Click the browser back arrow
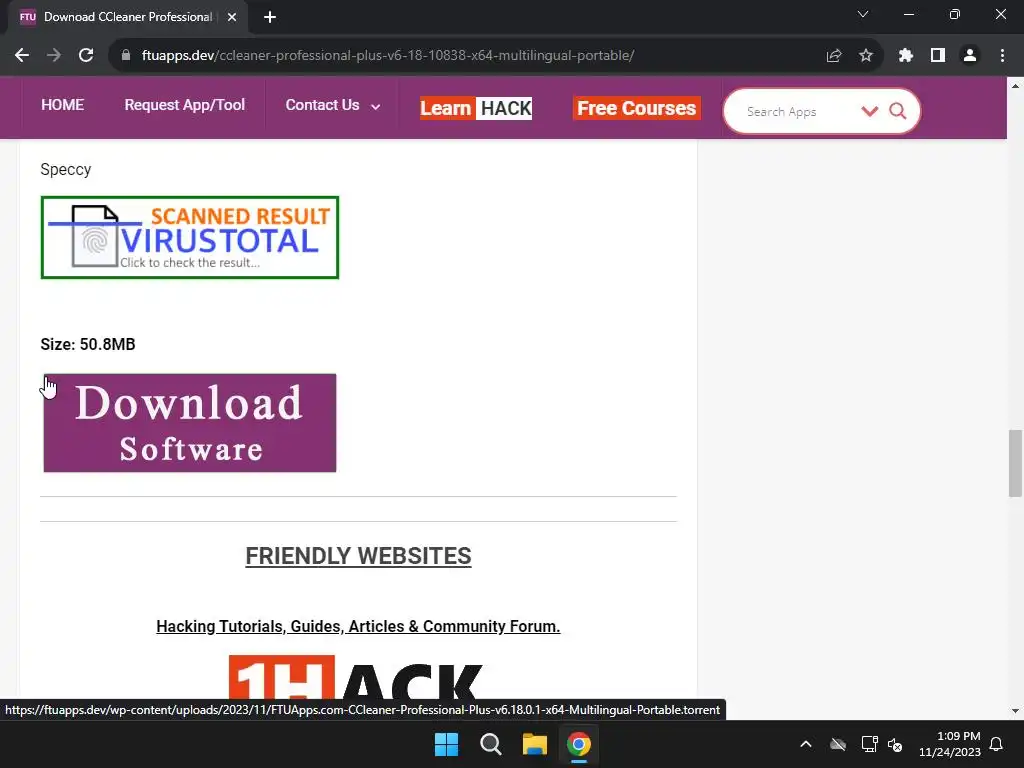The width and height of the screenshot is (1024, 768). point(22,56)
